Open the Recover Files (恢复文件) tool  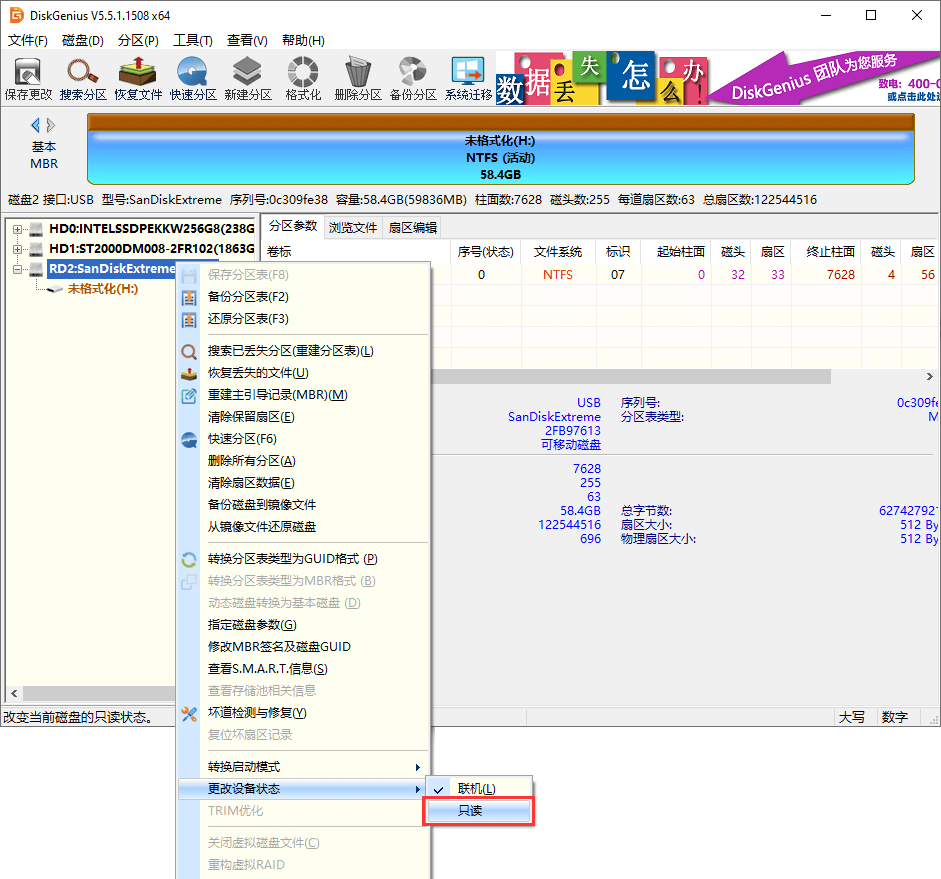coord(138,78)
